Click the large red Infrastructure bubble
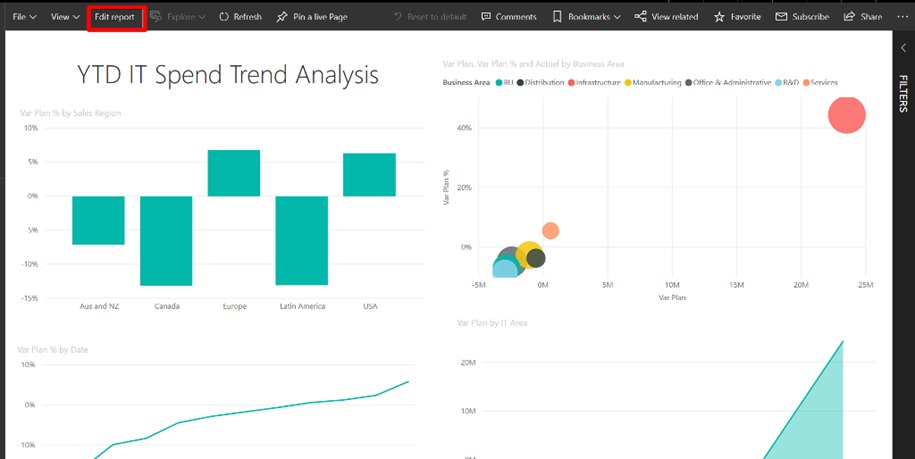 (x=847, y=115)
